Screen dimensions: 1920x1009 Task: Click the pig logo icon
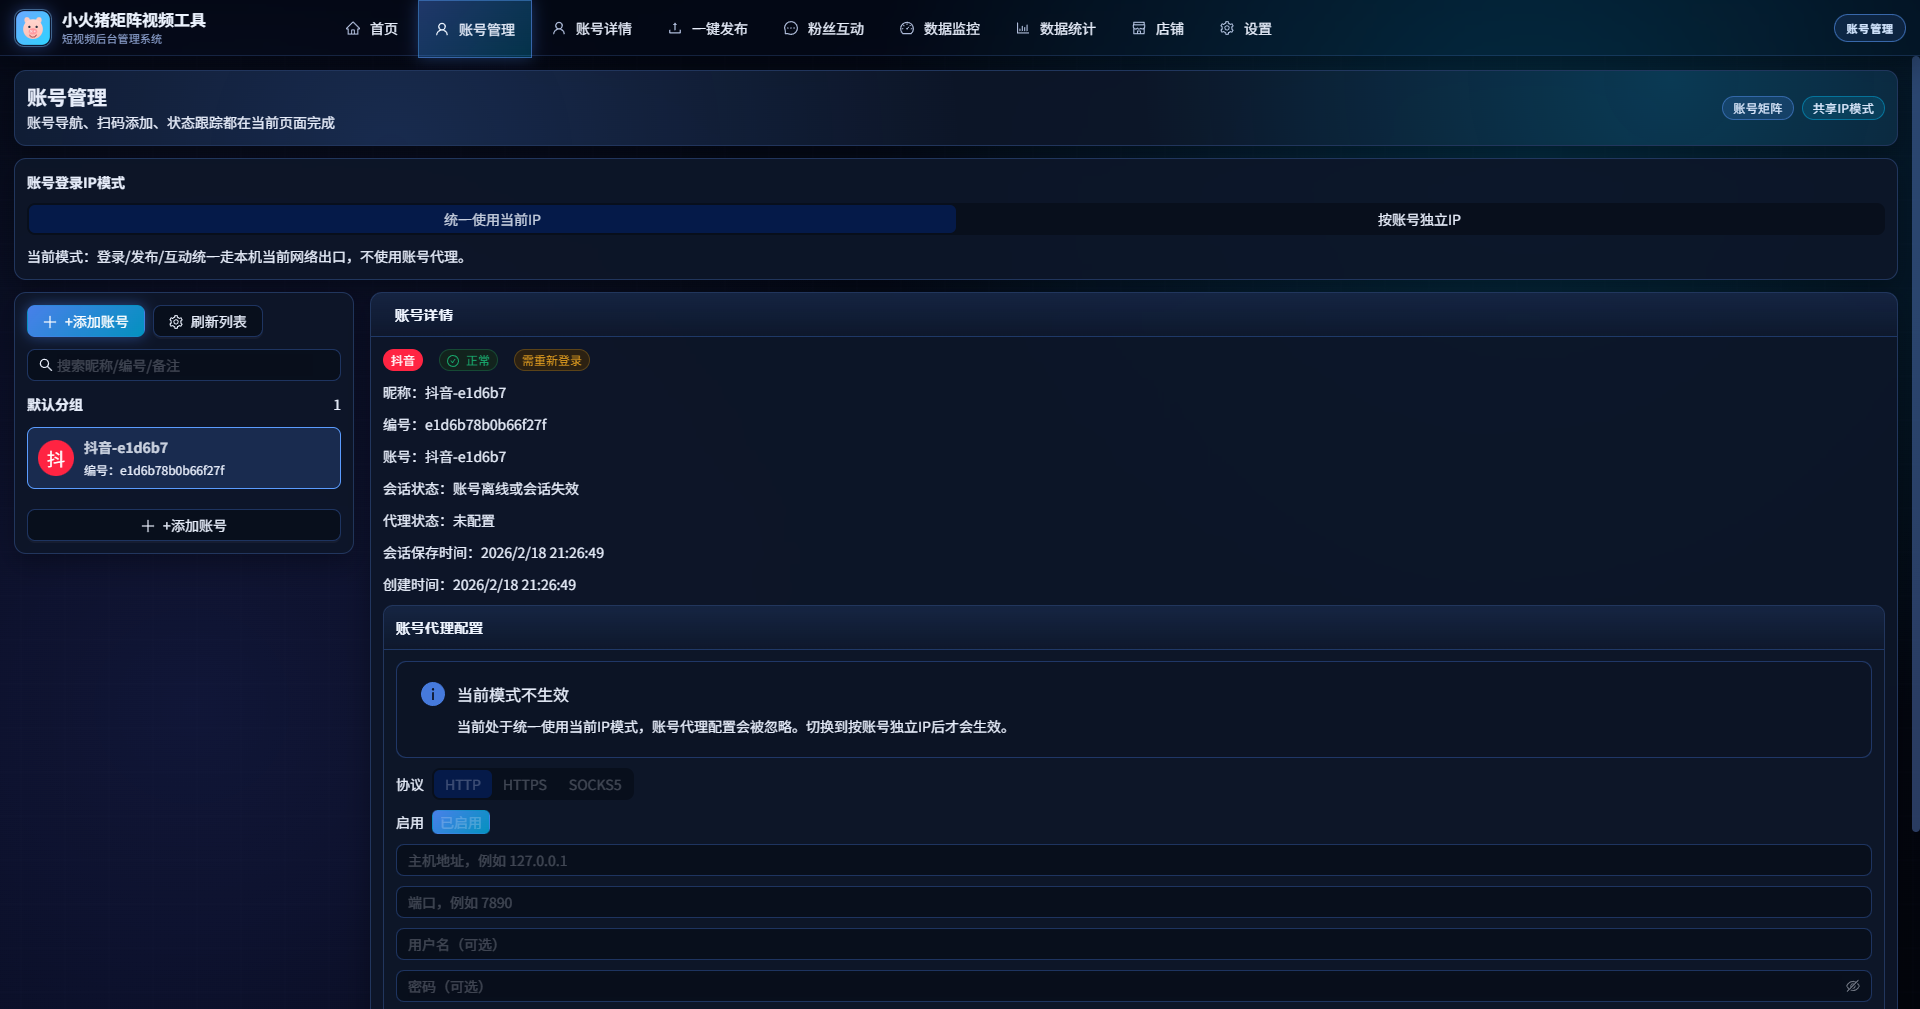(x=33, y=28)
